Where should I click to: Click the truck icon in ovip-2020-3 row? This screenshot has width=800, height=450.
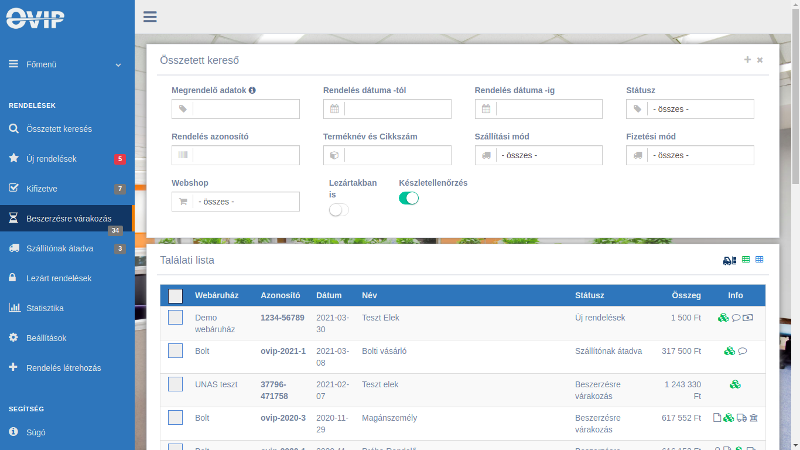point(742,418)
